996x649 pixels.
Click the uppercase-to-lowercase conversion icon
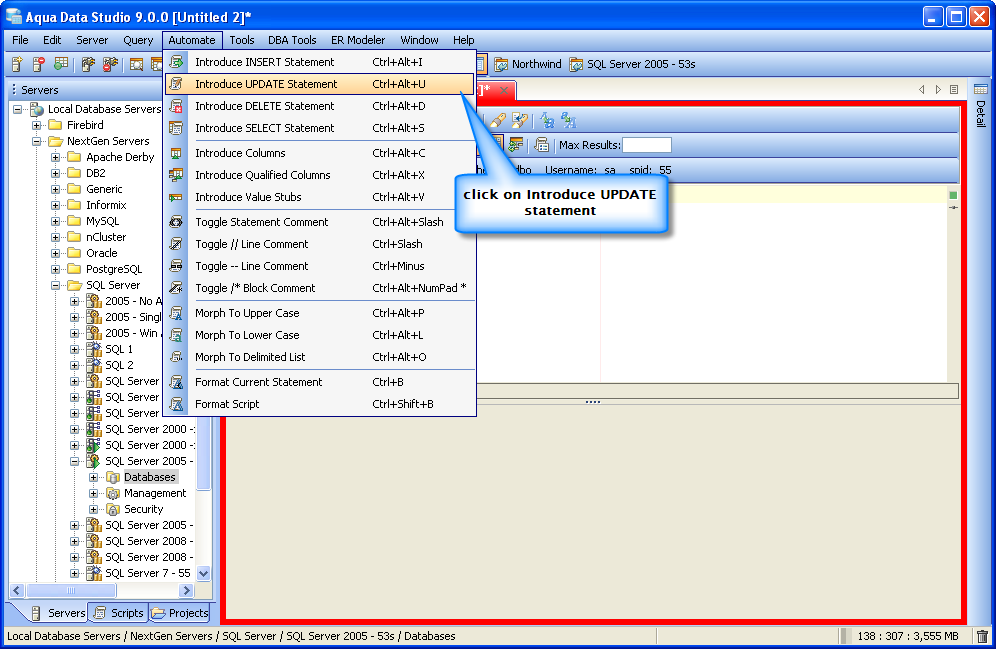pyautogui.click(x=568, y=120)
